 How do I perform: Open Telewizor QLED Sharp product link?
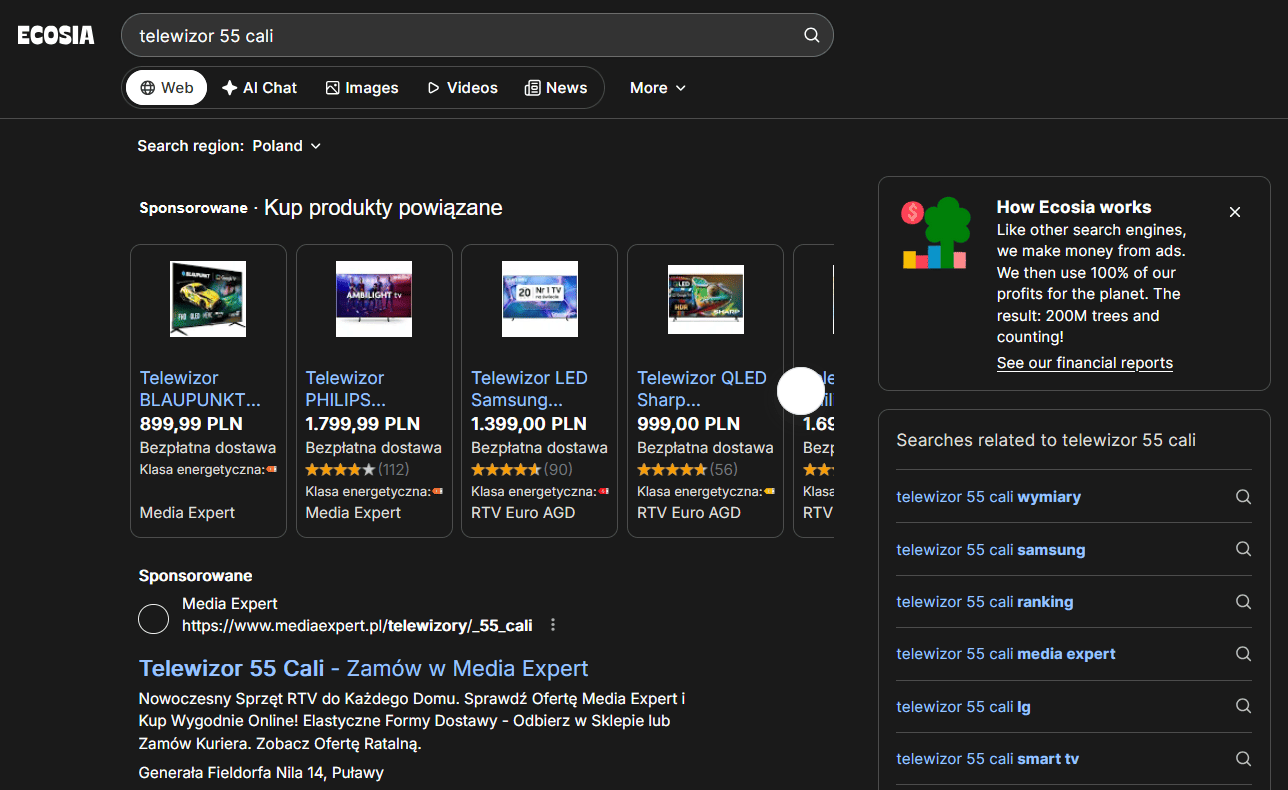point(702,389)
